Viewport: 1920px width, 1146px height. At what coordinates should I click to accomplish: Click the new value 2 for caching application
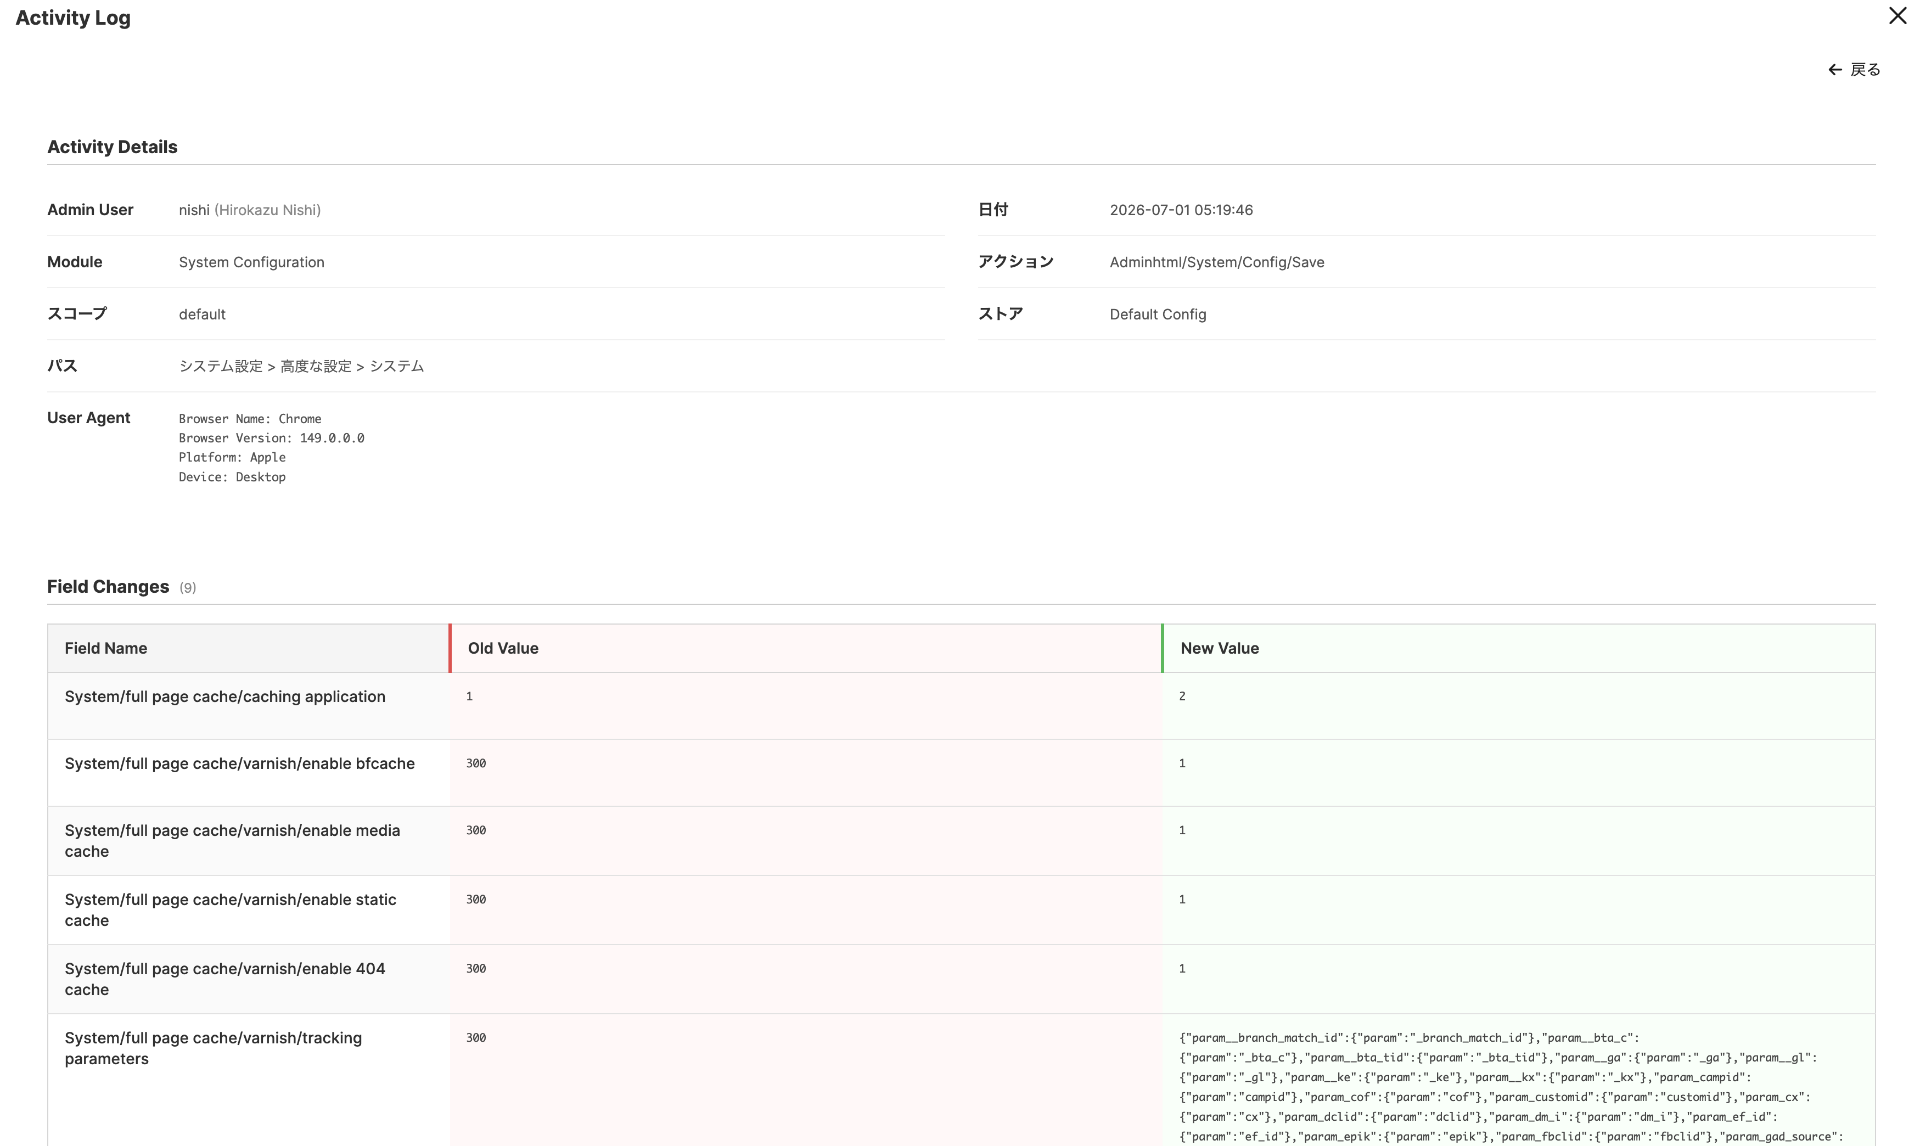click(x=1182, y=696)
